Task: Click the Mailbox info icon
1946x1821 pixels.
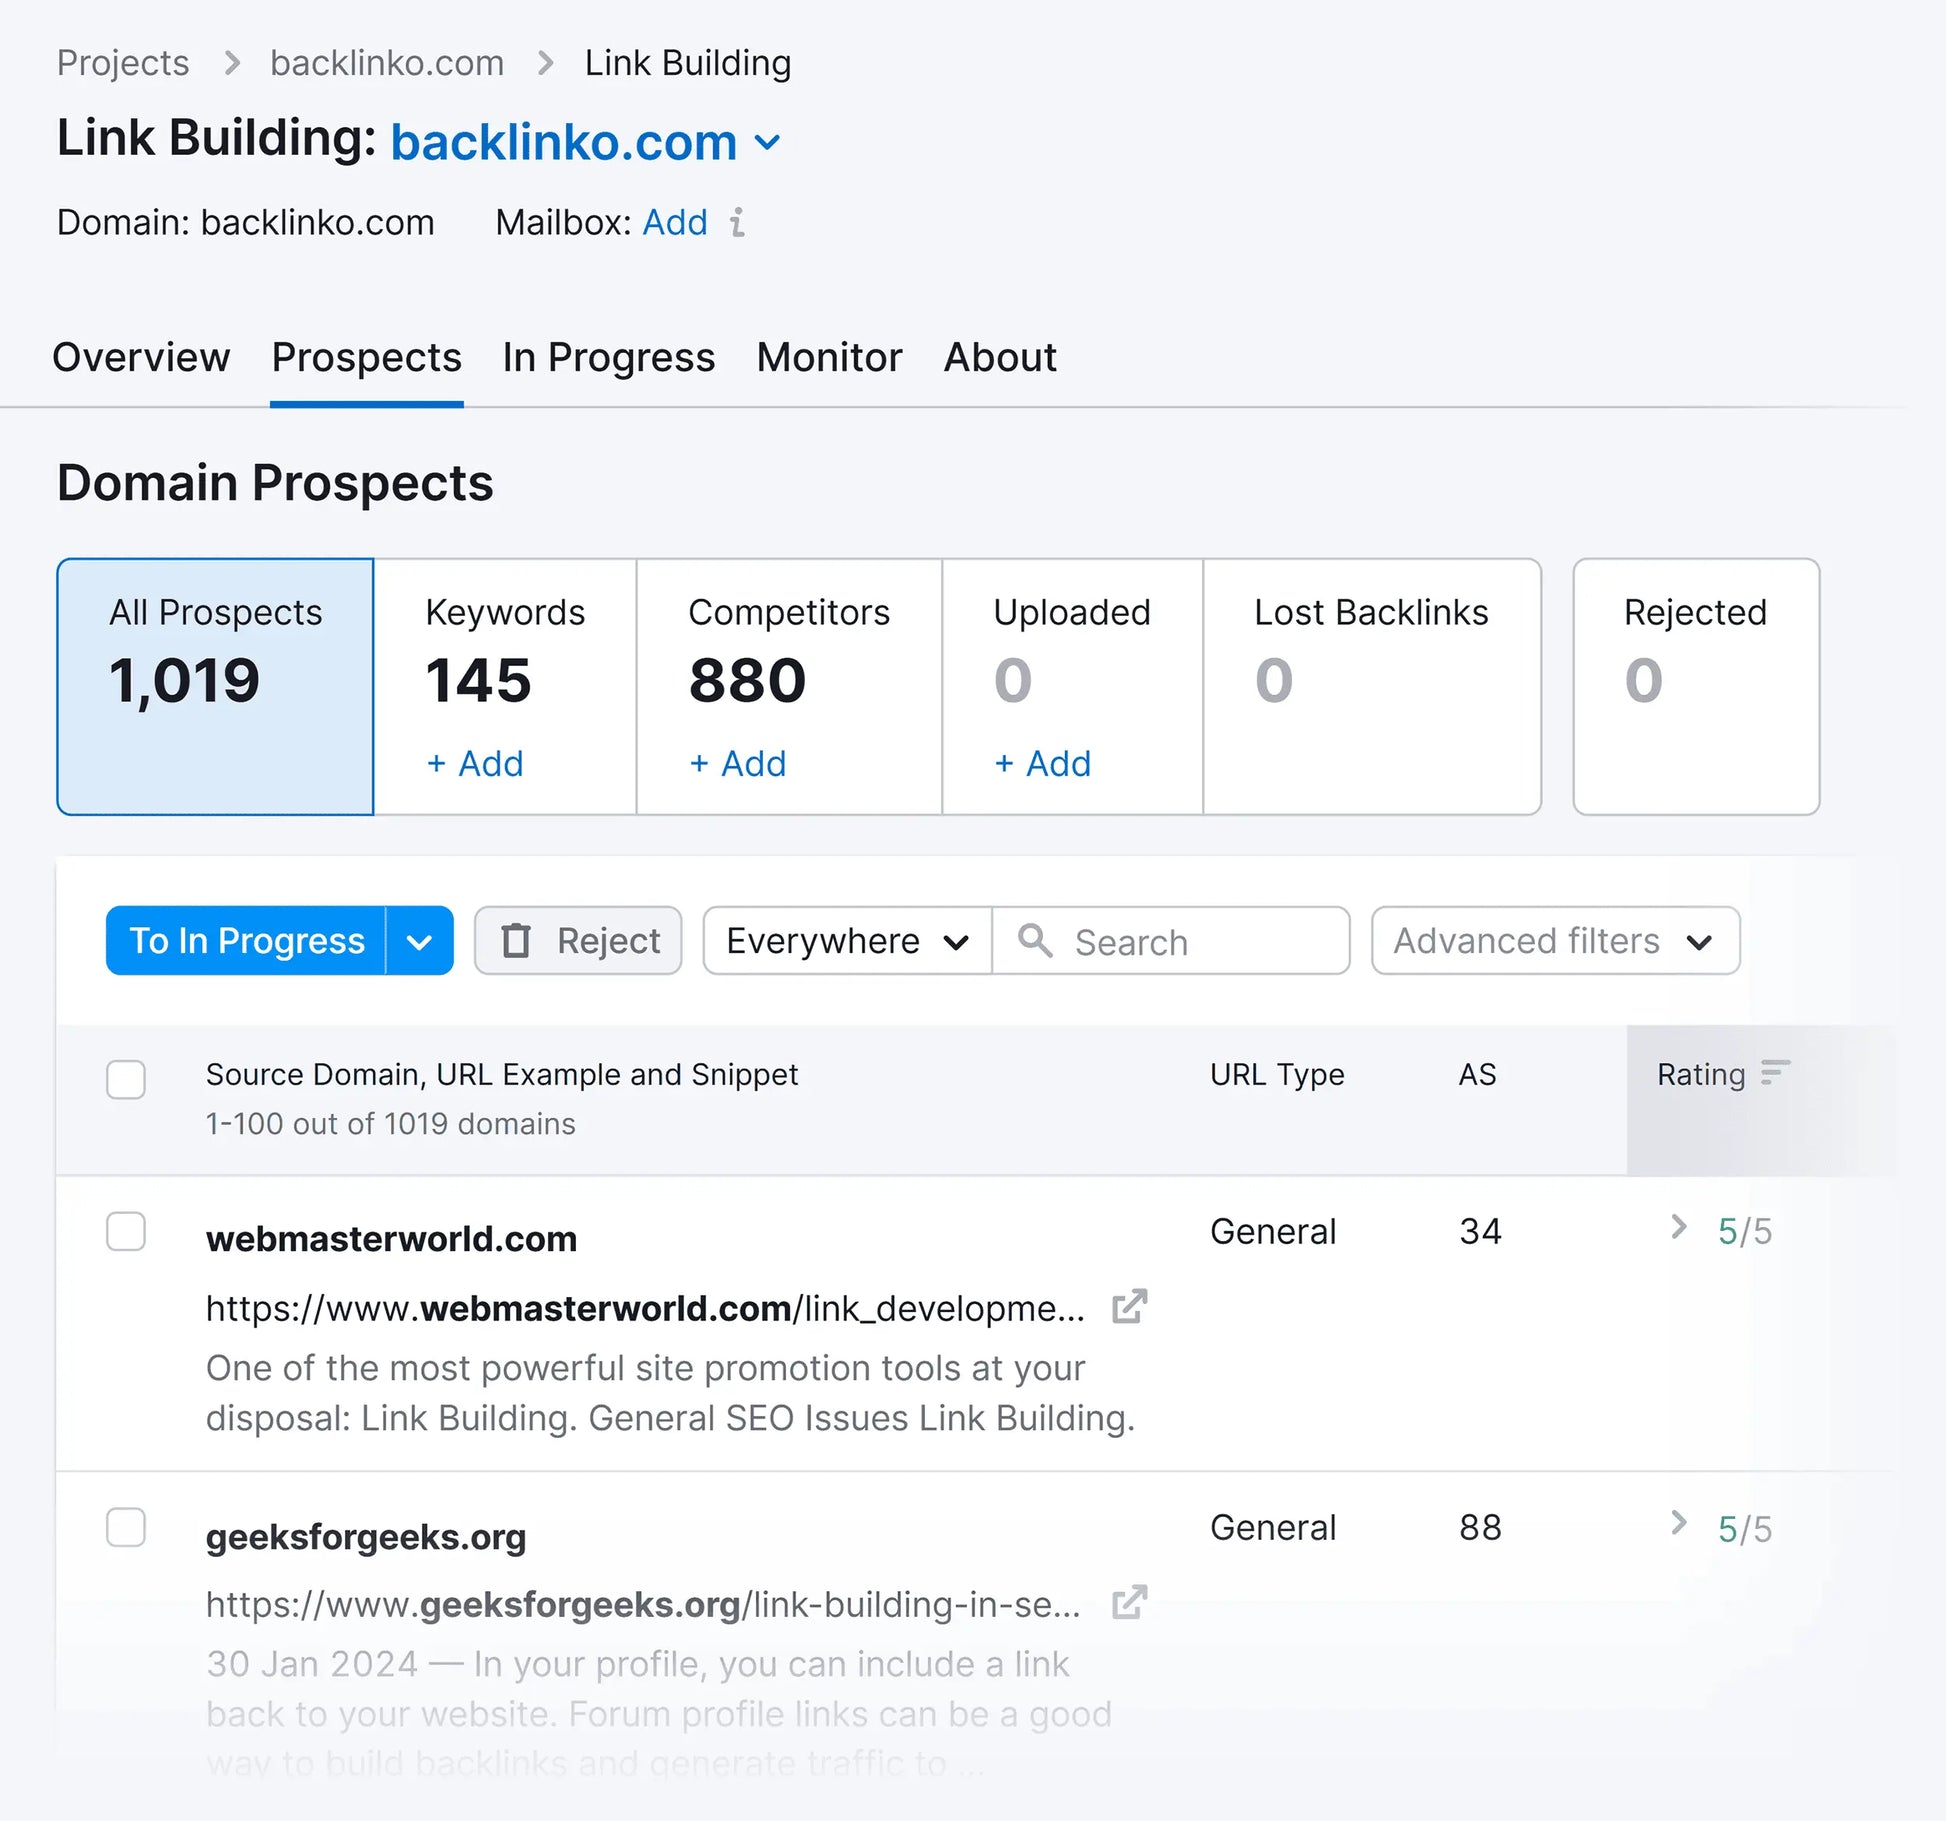Action: pyautogui.click(x=737, y=222)
